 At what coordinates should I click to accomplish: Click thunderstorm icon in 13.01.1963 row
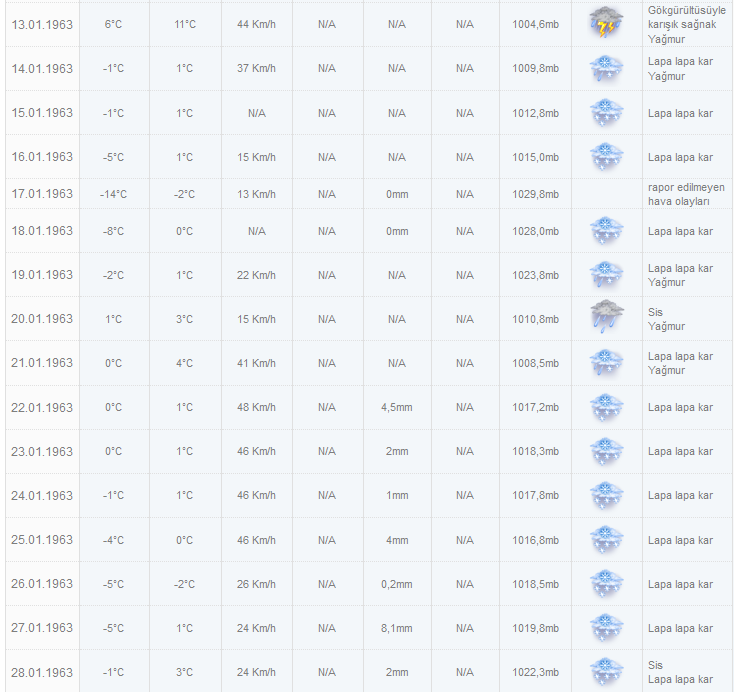point(606,22)
